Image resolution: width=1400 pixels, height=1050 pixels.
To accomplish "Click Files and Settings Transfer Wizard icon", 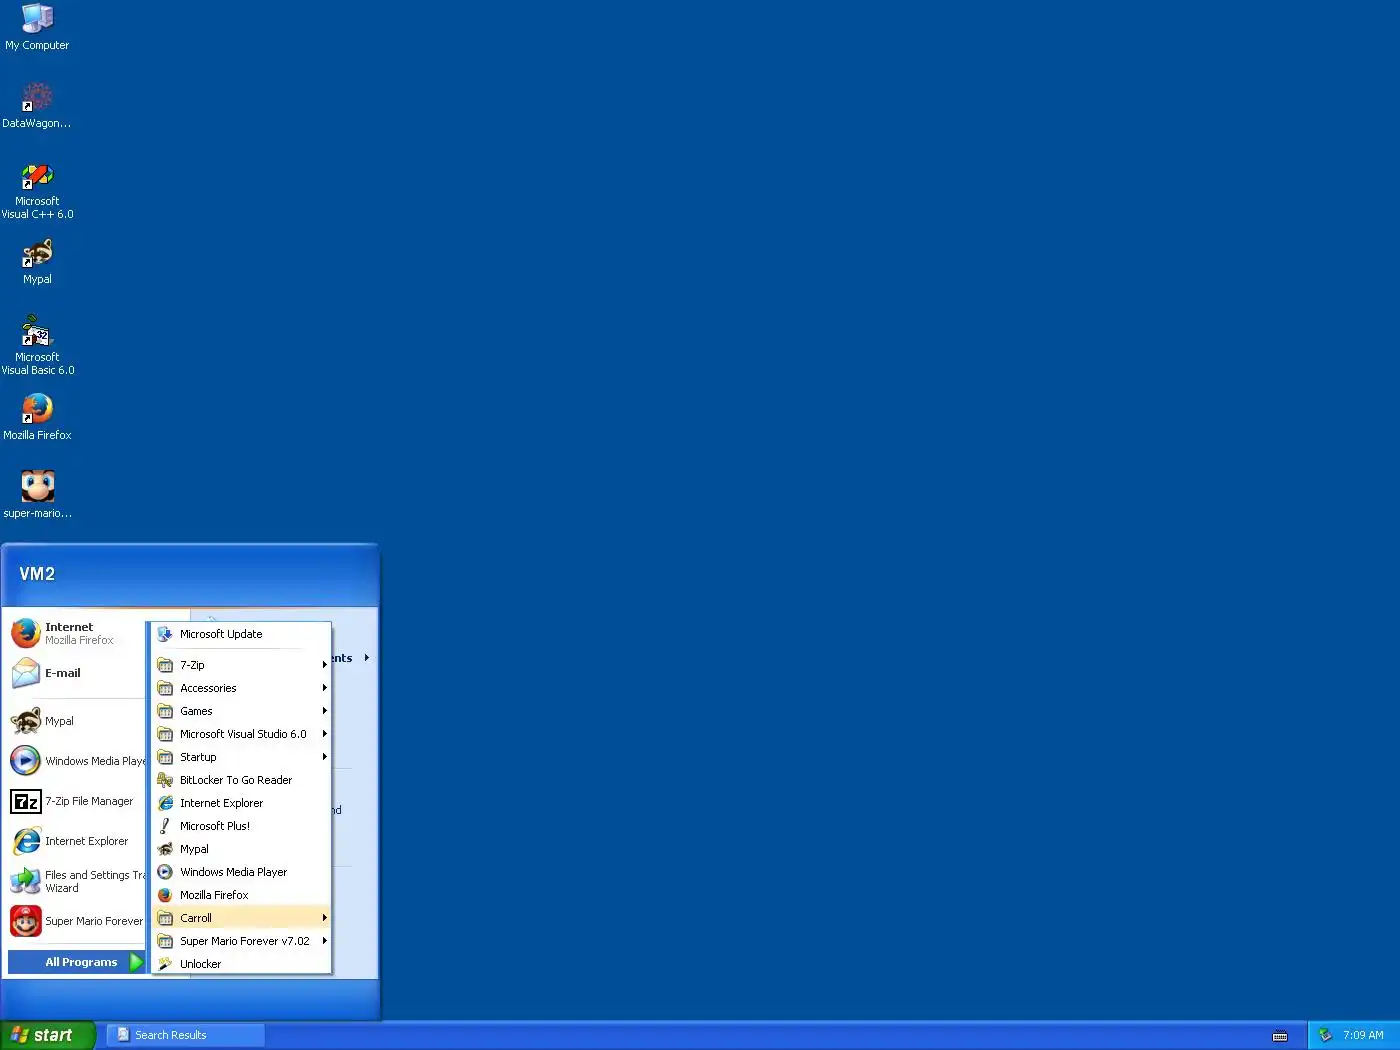I will click(26, 881).
